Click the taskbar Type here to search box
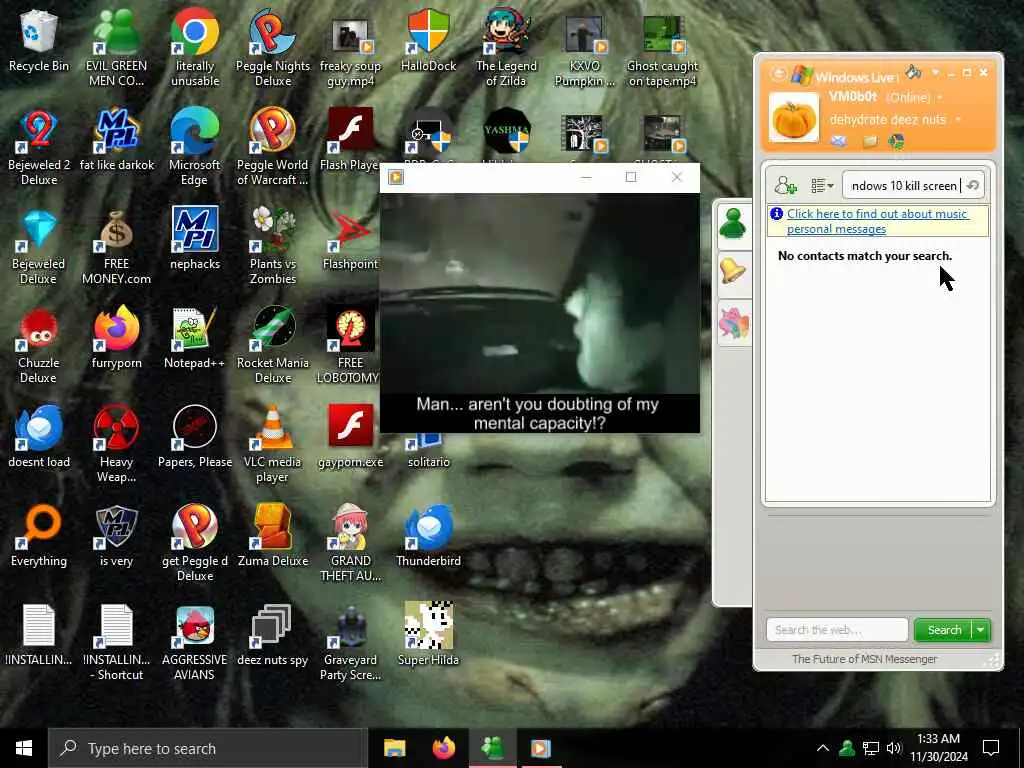This screenshot has width=1024, height=768. click(208, 748)
